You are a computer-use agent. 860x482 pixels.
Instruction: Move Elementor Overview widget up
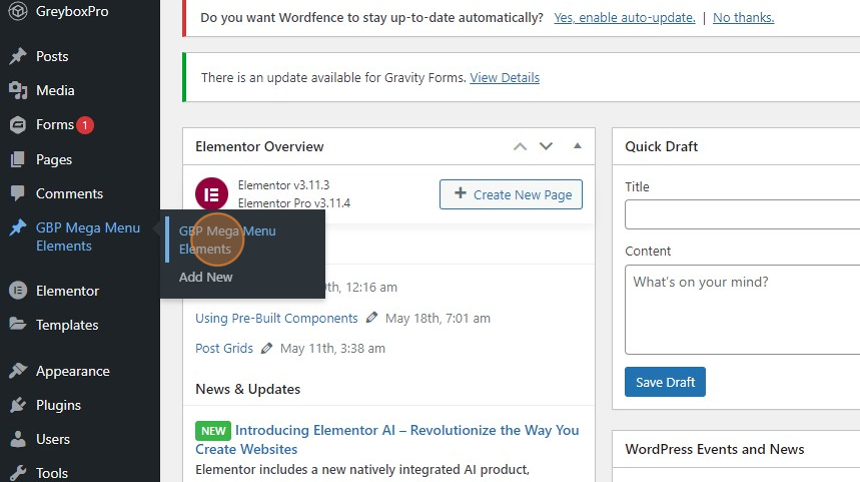(520, 146)
